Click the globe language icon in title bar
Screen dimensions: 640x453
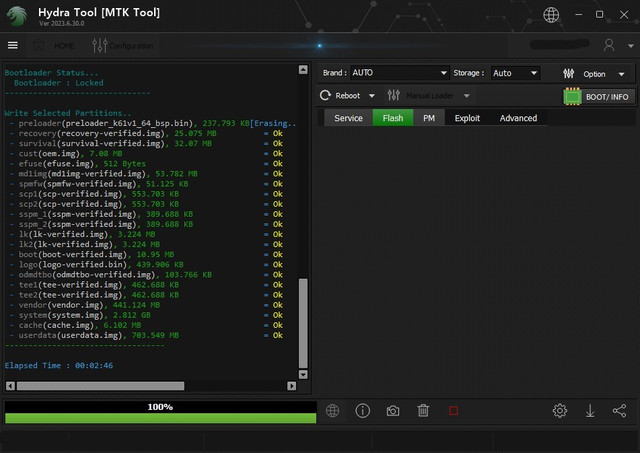(x=551, y=15)
